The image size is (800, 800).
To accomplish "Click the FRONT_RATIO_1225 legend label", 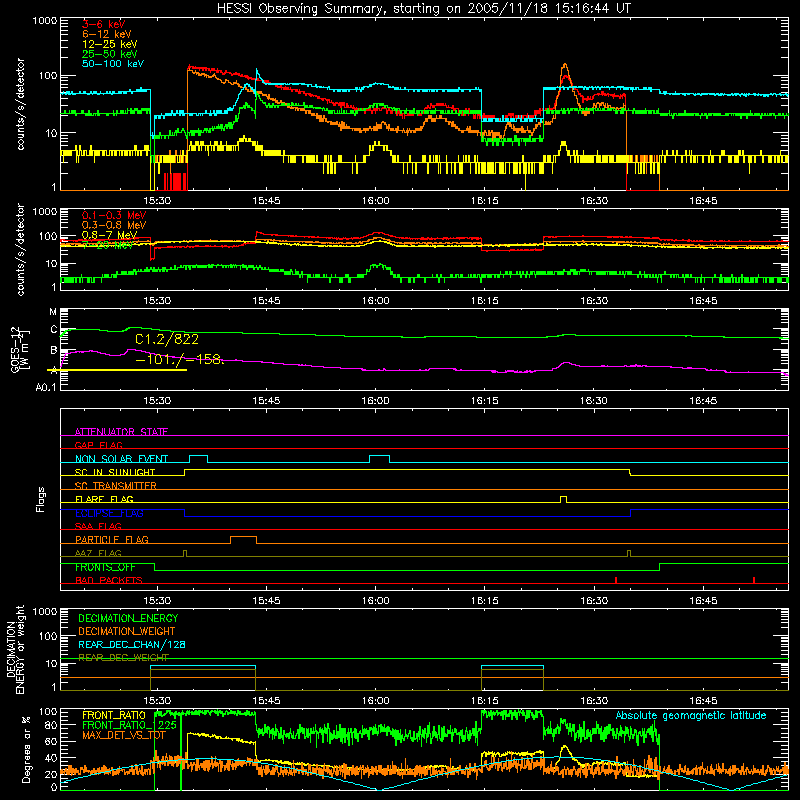I will coord(129,725).
